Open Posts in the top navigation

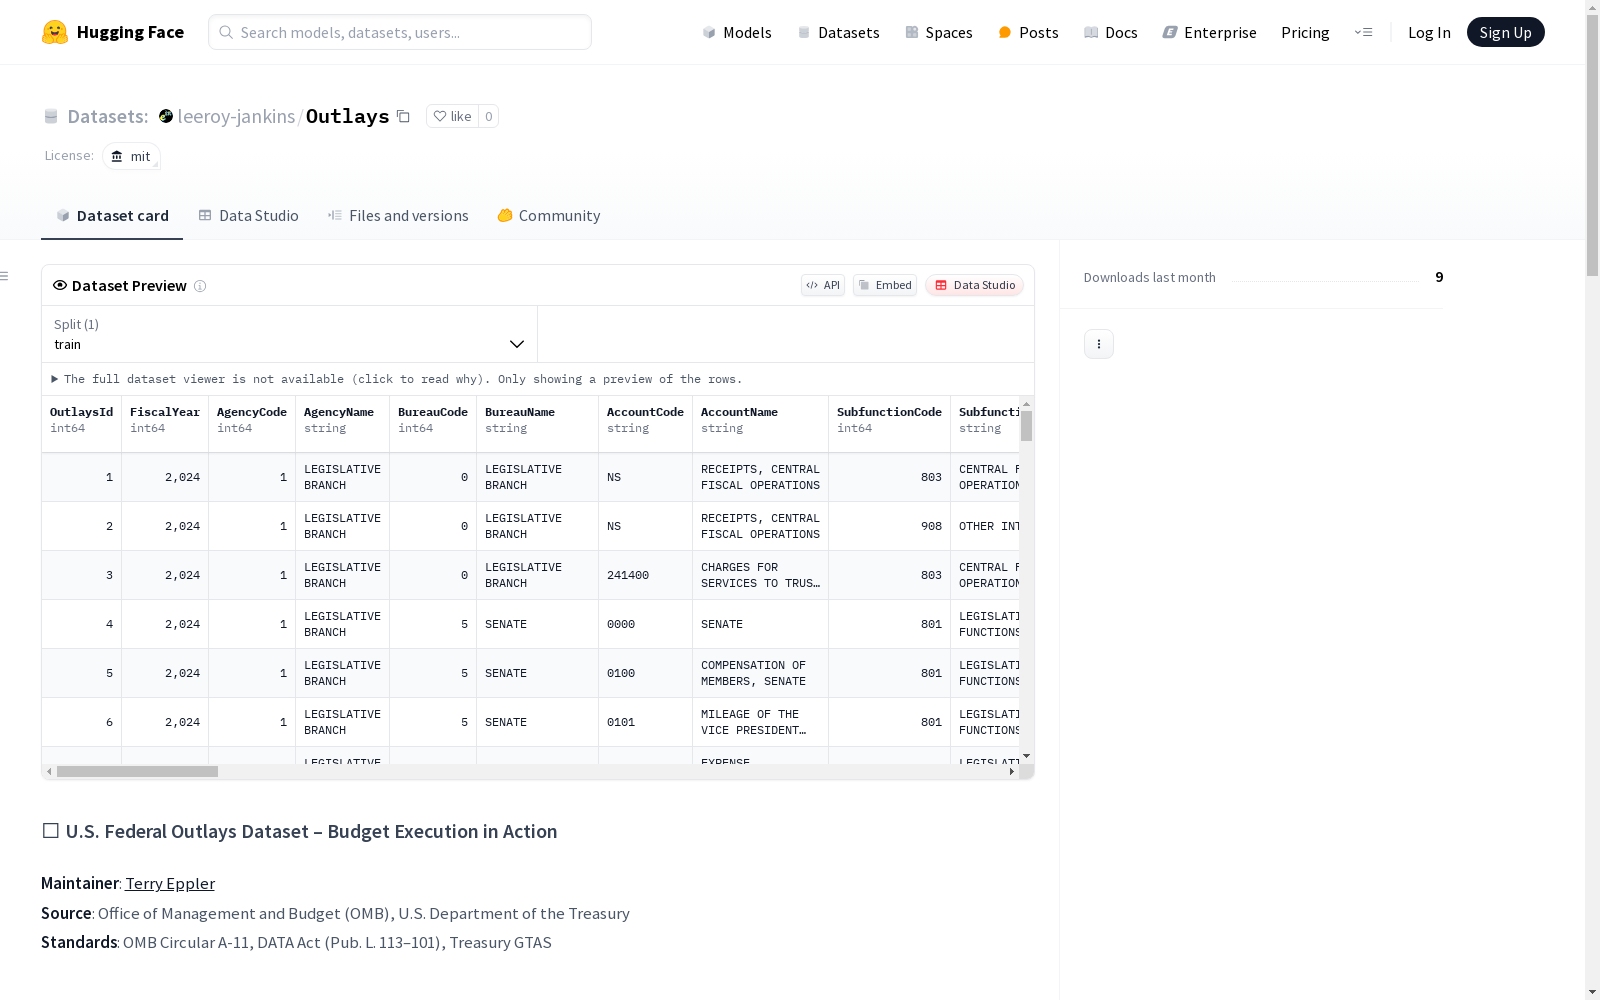tap(1028, 32)
